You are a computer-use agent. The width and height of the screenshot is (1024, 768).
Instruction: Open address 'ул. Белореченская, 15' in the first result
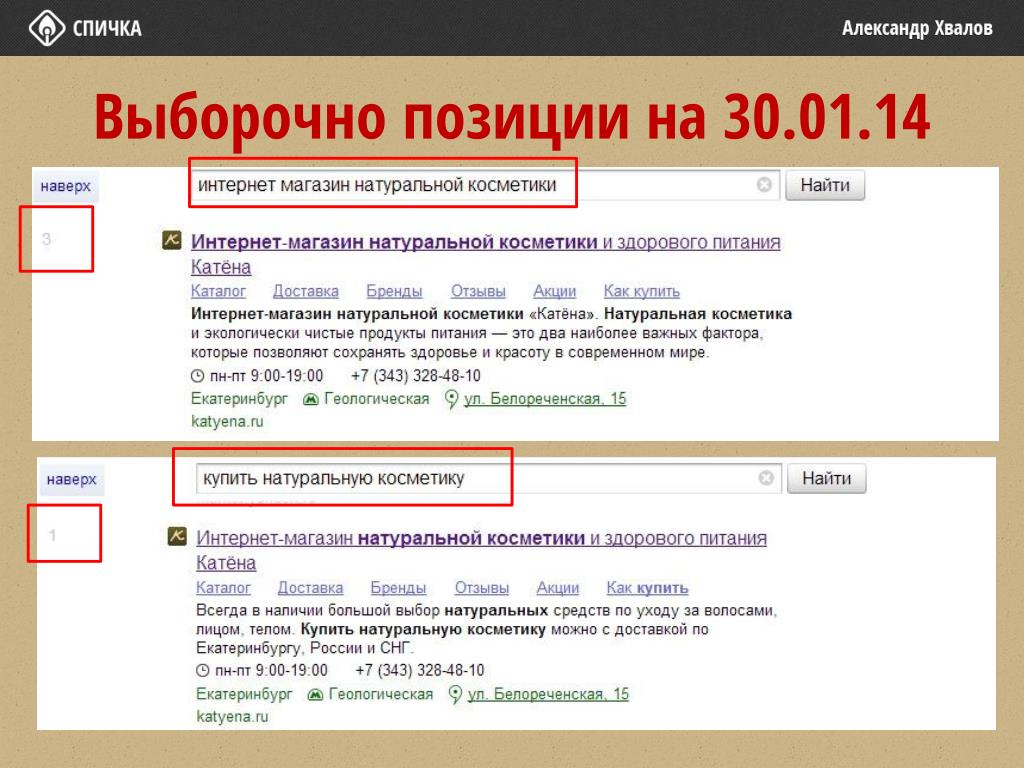(x=545, y=399)
